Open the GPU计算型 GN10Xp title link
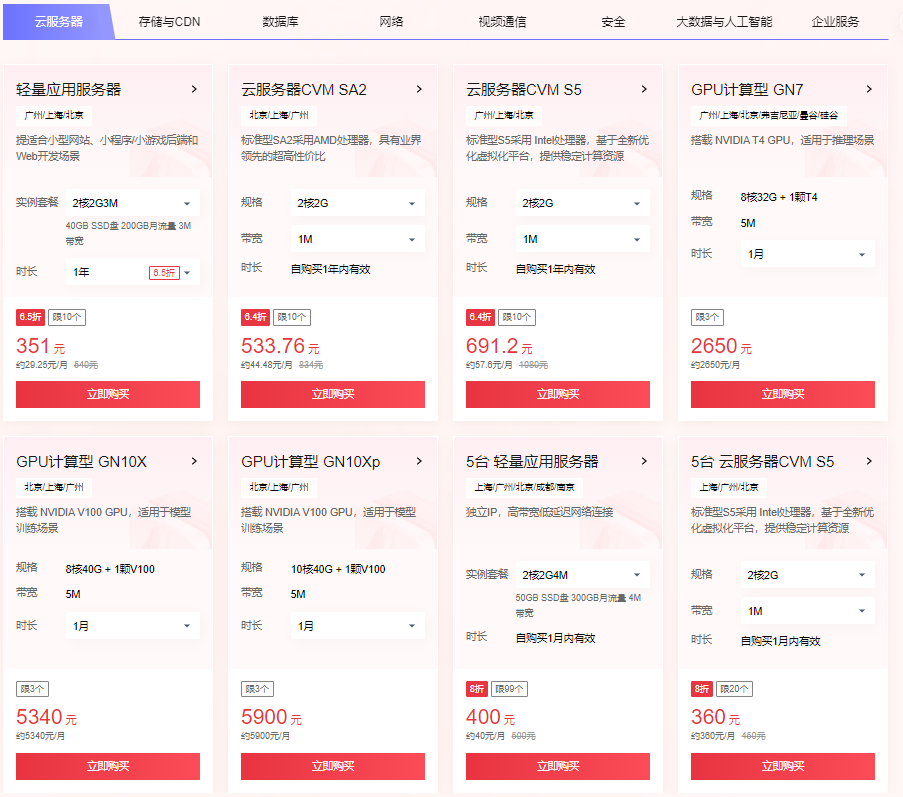 (x=310, y=461)
